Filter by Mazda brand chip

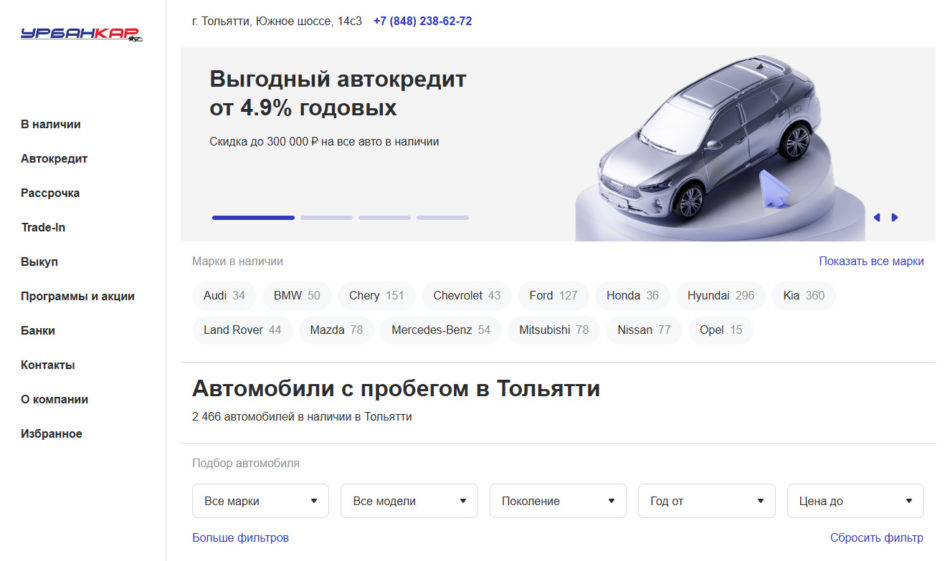coord(336,330)
